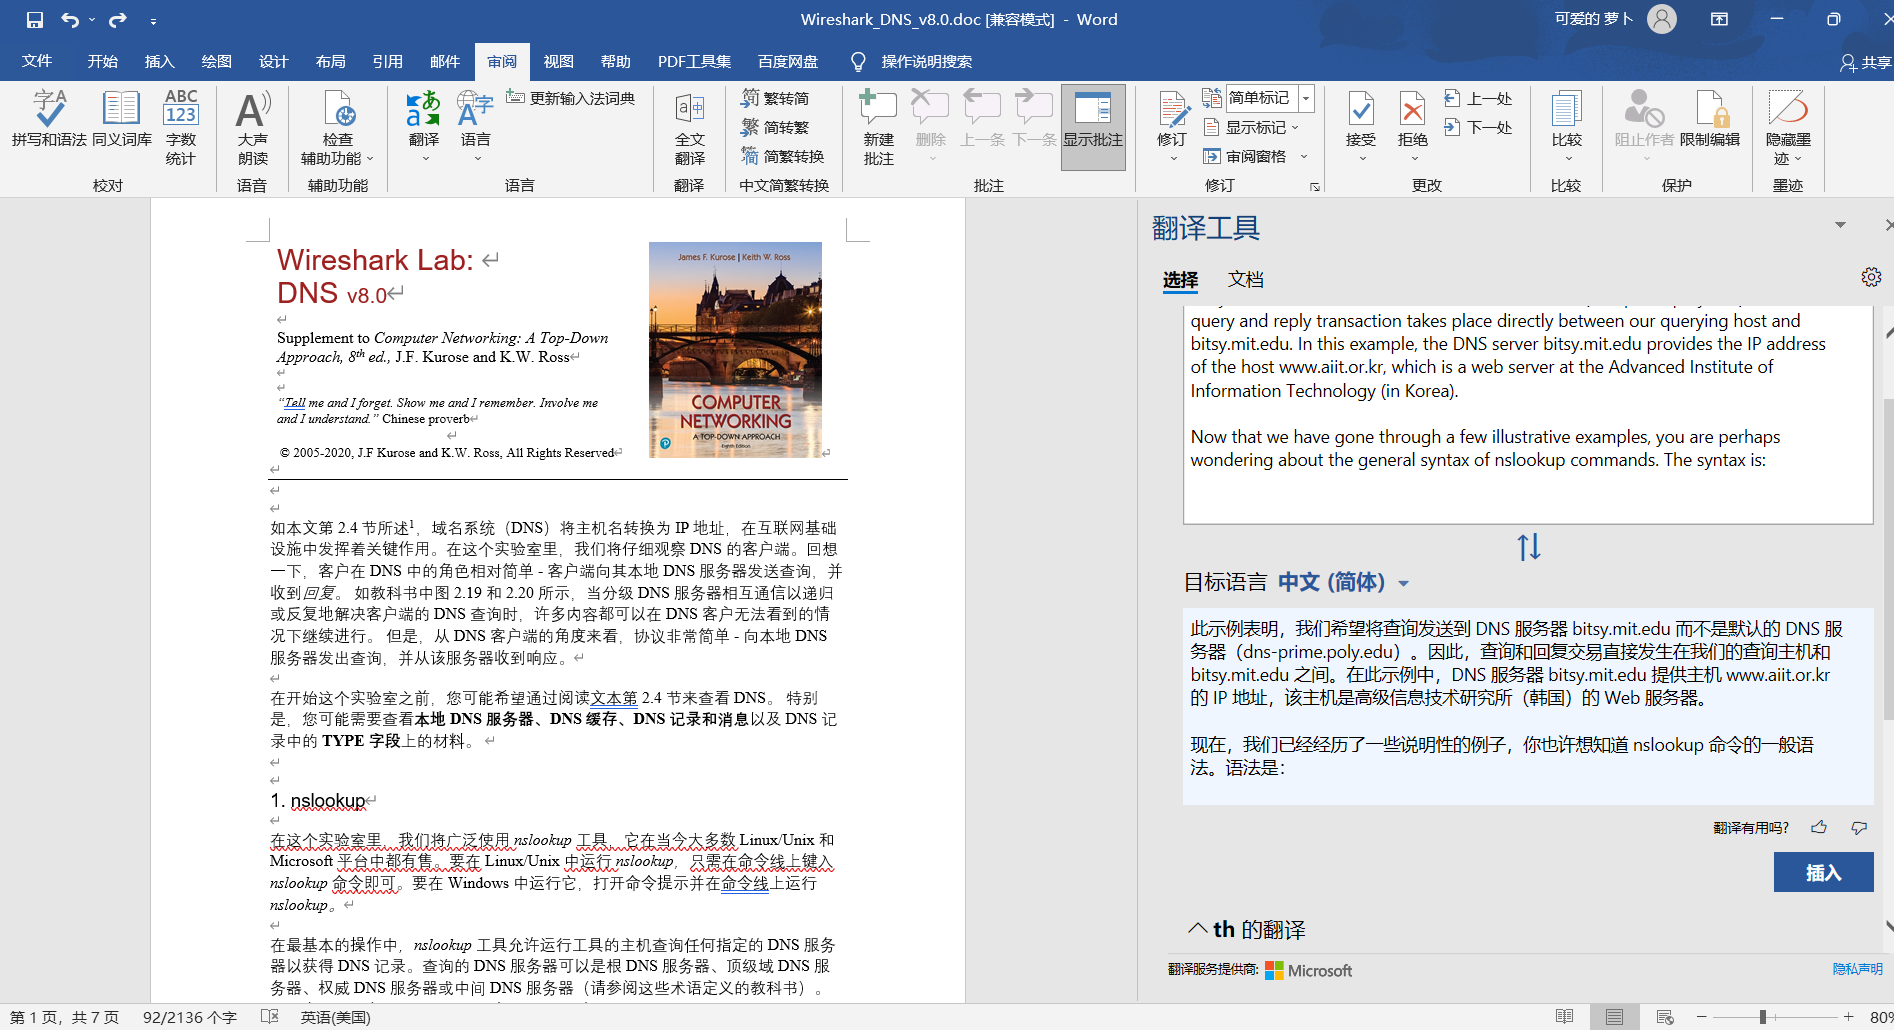Select the 选择 tab in translator pane

tap(1180, 279)
